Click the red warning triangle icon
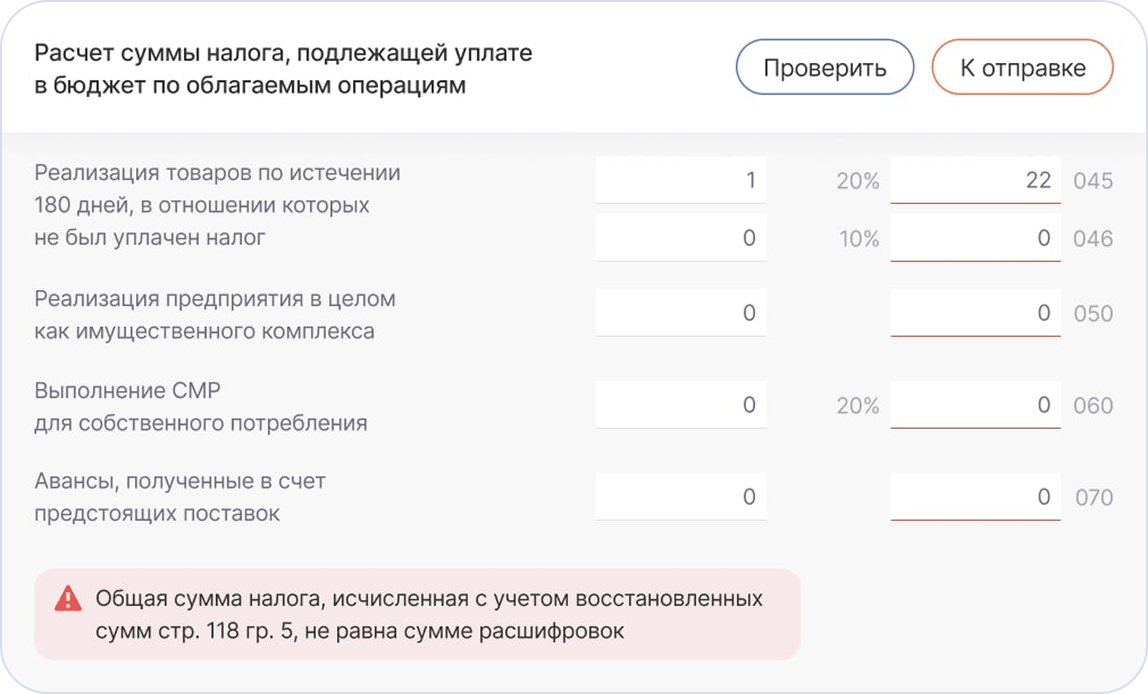The image size is (1148, 694). (x=68, y=599)
